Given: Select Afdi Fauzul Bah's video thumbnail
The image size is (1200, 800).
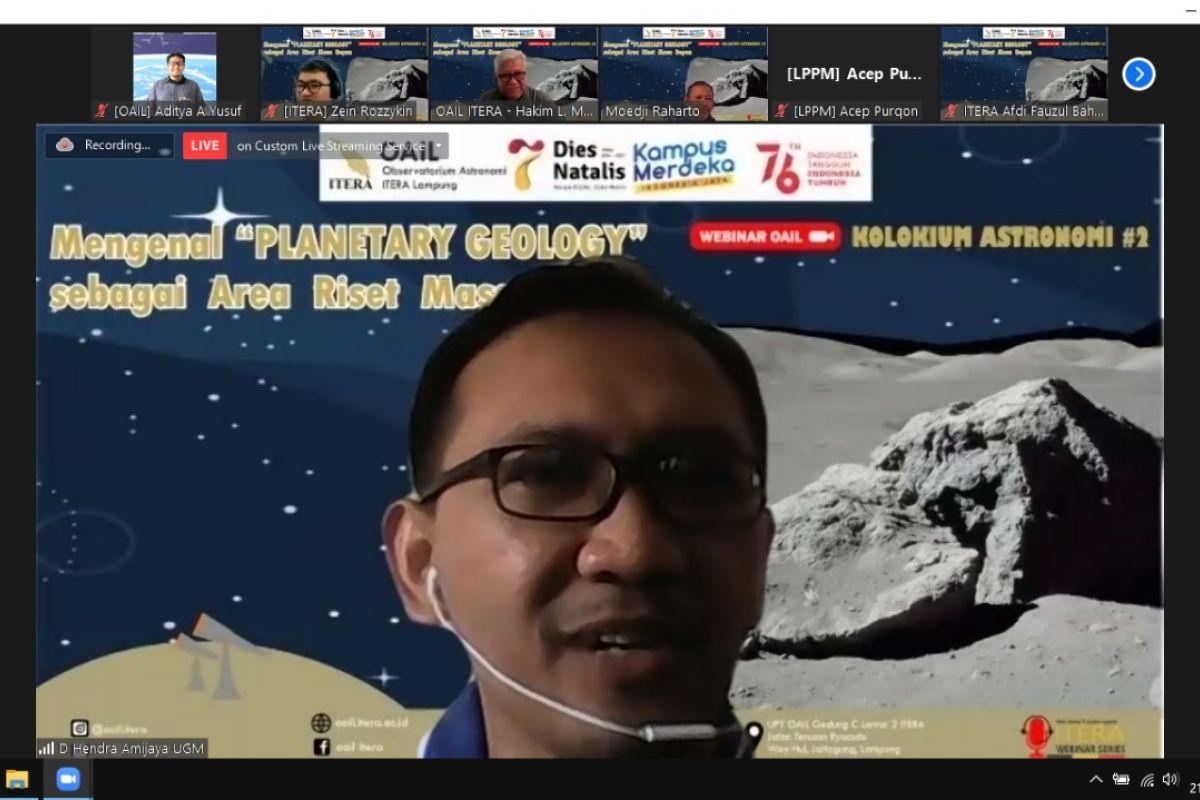Looking at the screenshot, I should click(x=1024, y=65).
